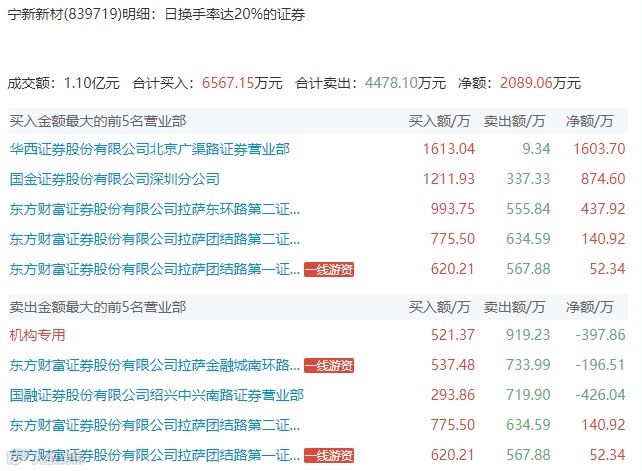The width and height of the screenshot is (642, 471).
Task: Open the 国金证券股份有限公司深圳分公司 link
Action: (x=115, y=179)
